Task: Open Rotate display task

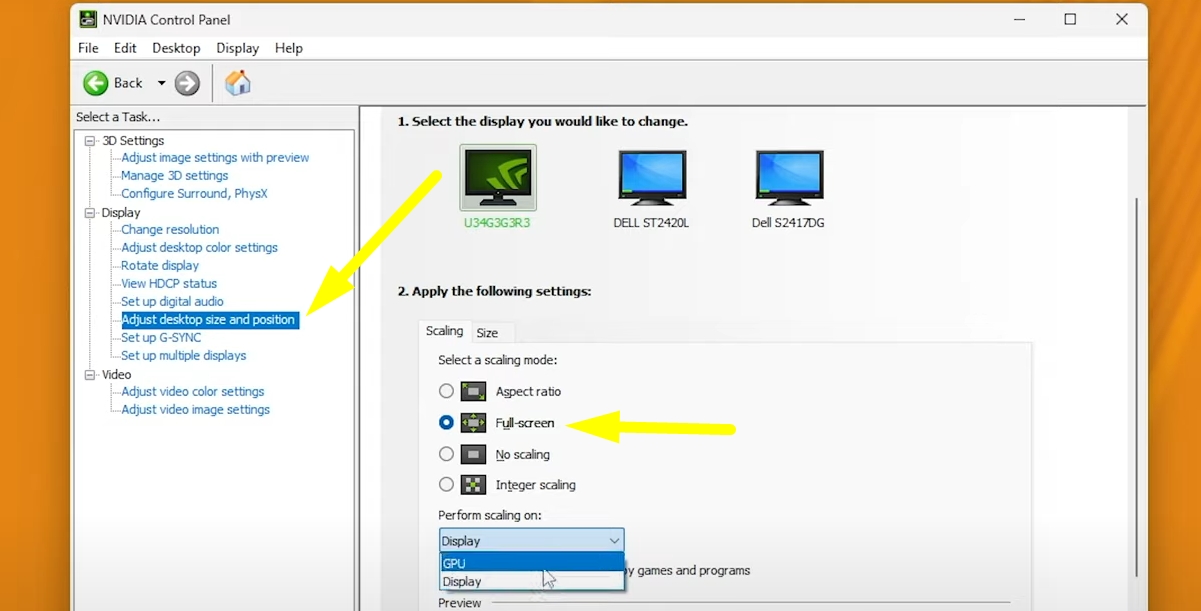Action: [160, 266]
